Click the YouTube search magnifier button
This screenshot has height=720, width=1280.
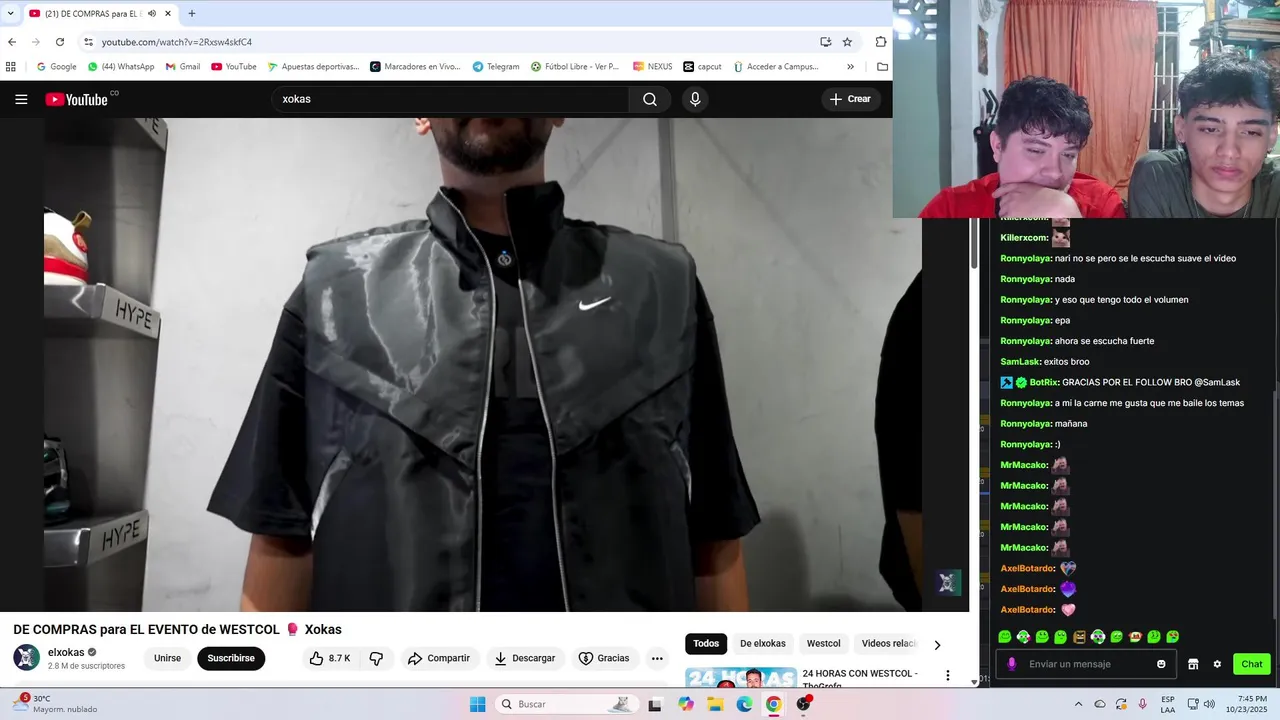pyautogui.click(x=650, y=99)
